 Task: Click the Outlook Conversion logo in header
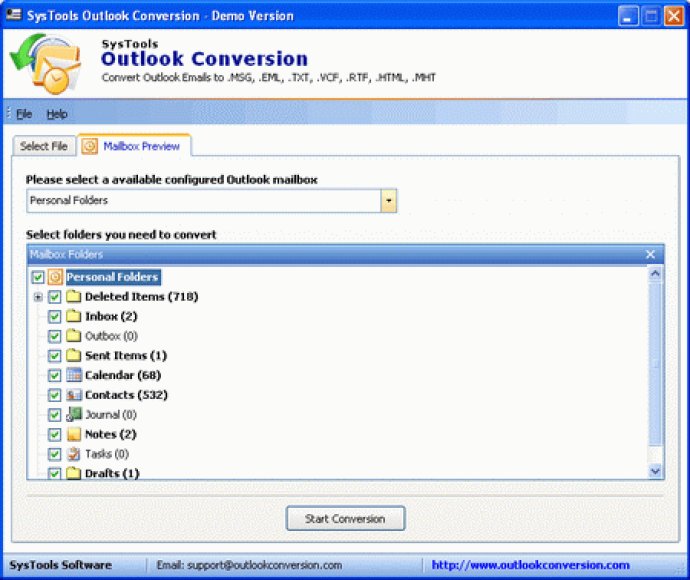[x=46, y=64]
